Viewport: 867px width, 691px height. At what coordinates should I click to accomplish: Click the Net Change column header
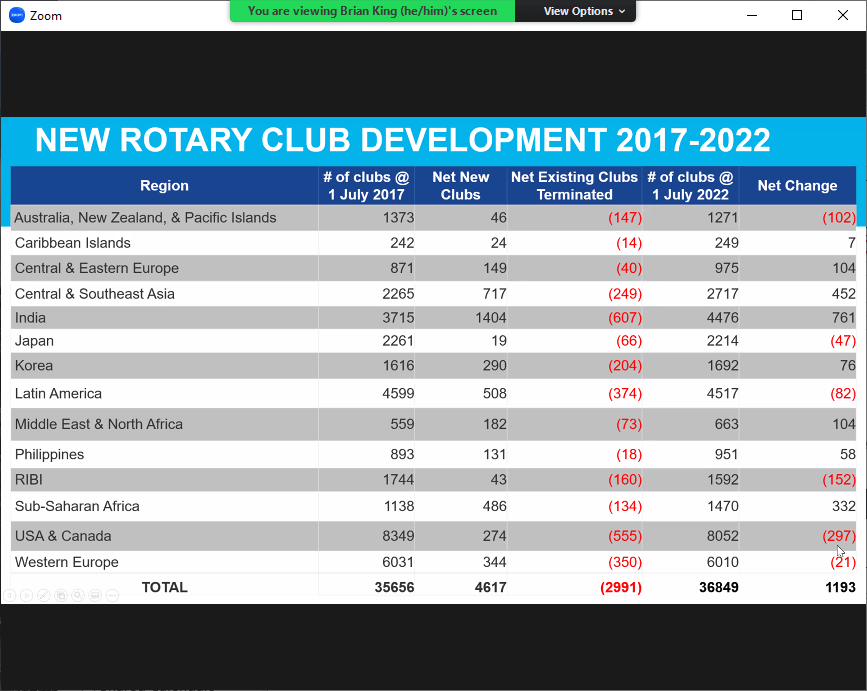click(797, 186)
